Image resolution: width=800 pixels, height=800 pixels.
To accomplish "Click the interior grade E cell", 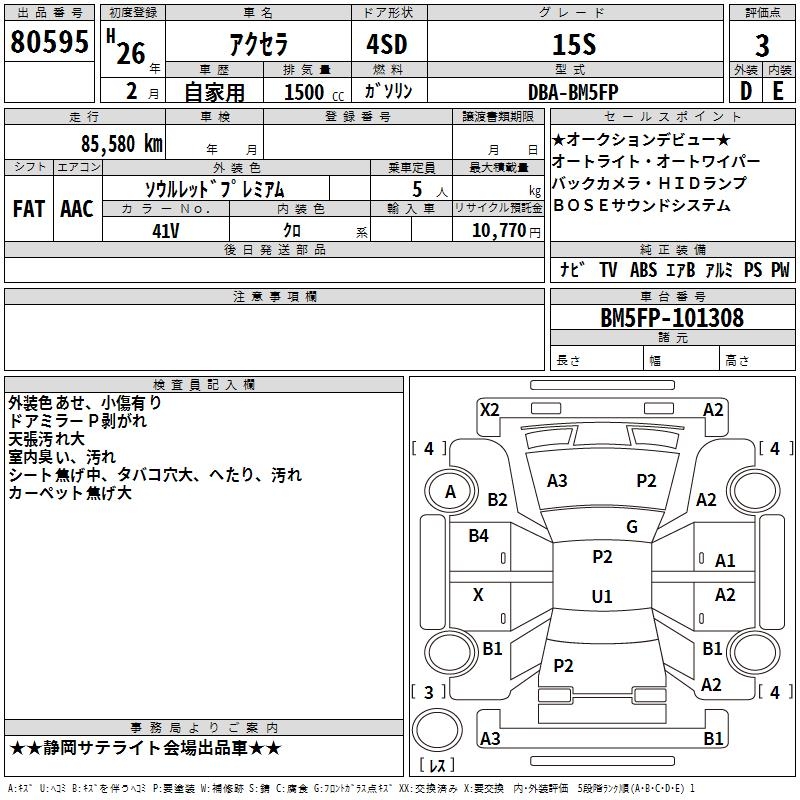I will click(779, 91).
